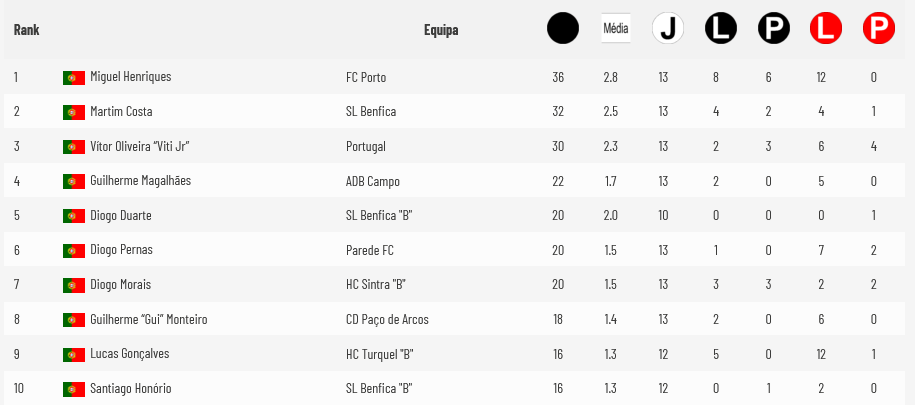The image size is (915, 405).
Task: Select HC Sintra "B" team name
Action: tap(376, 285)
